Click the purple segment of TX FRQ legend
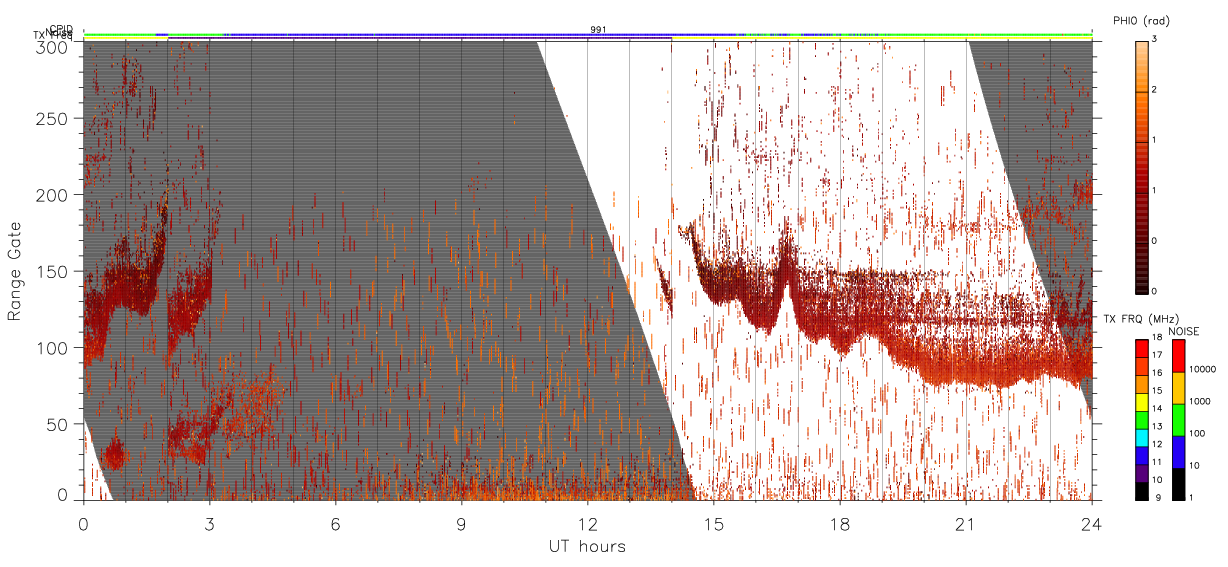Viewport: 1228px width, 567px height. coord(1140,474)
